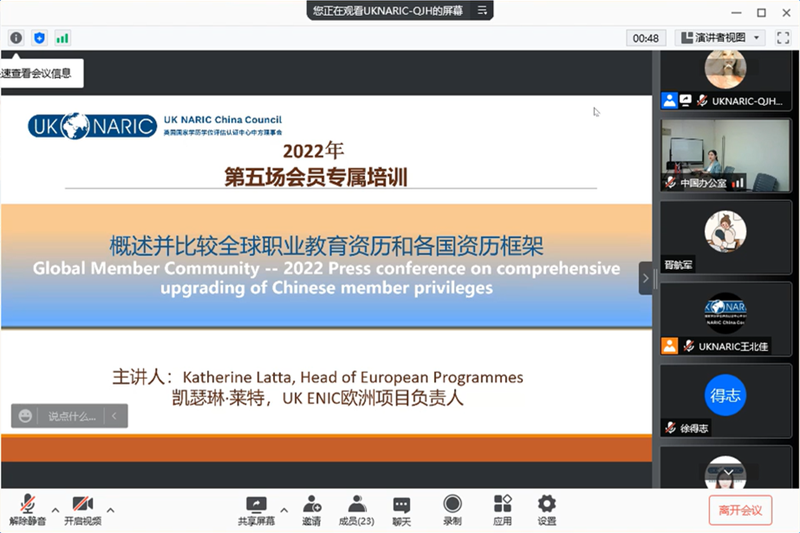Expand share screen options arrow
800x533 pixels.
coord(284,509)
